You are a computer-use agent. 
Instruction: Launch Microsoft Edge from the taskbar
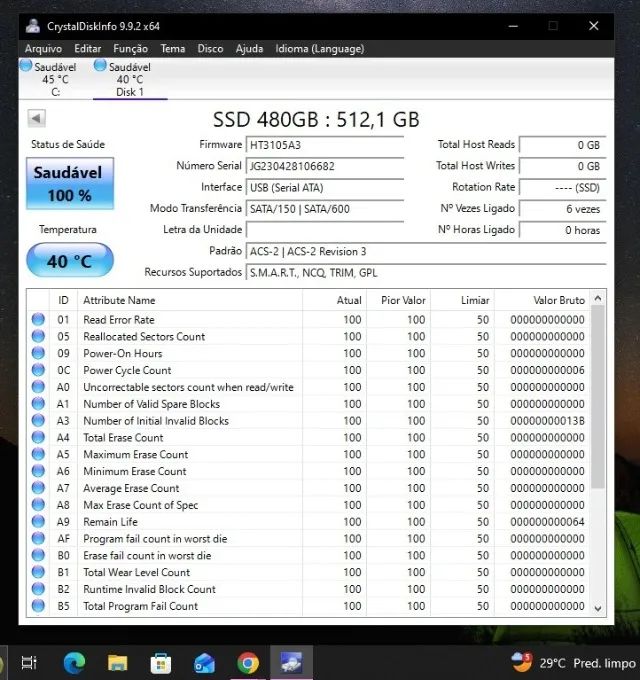(x=74, y=663)
